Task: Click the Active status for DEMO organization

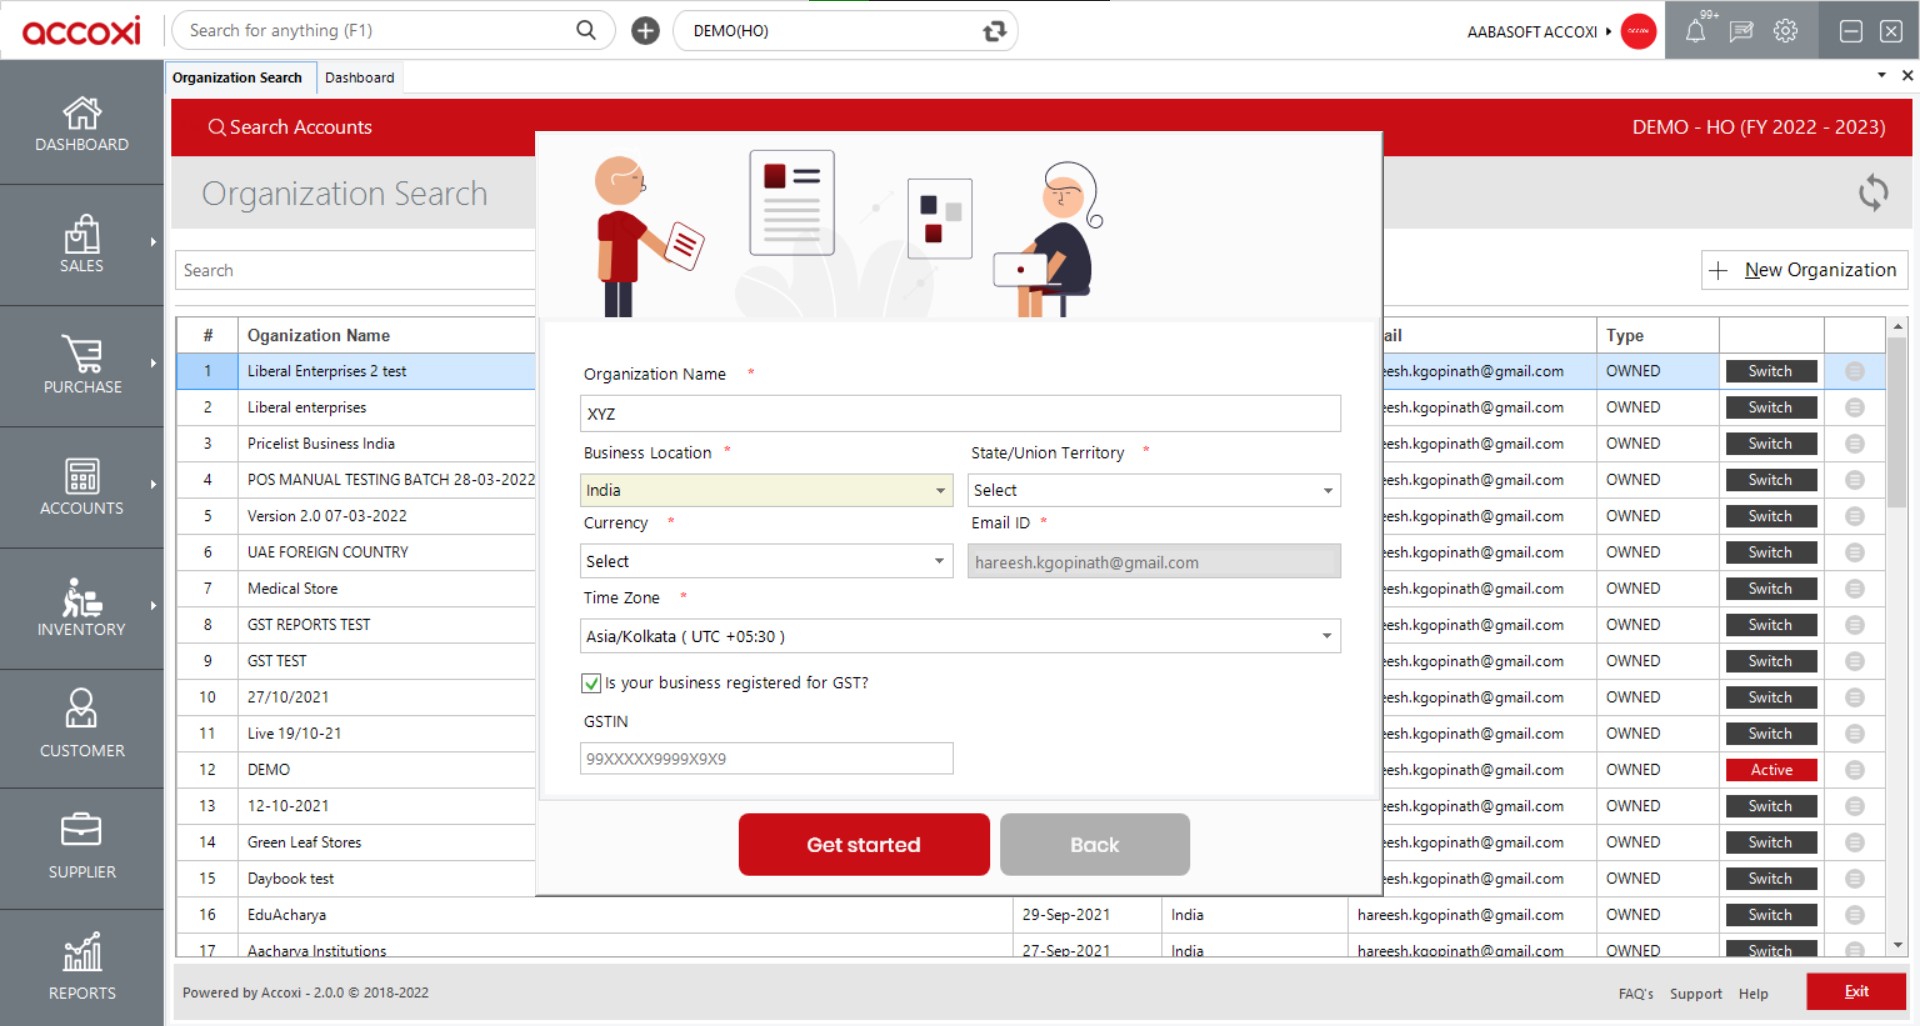Action: (x=1771, y=770)
